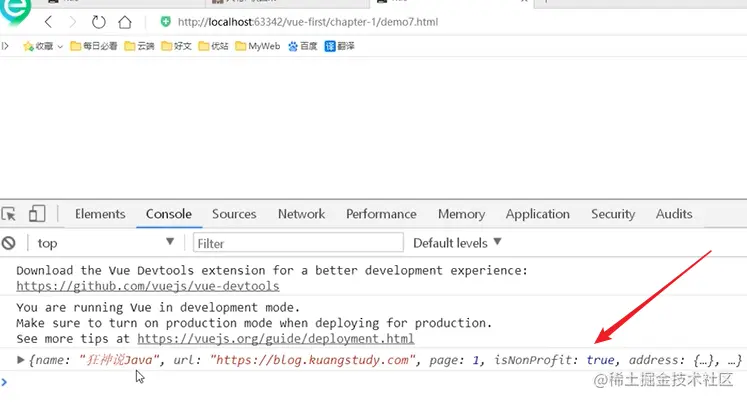Switch to the Performance tab
747x402 pixels.
pyautogui.click(x=381, y=214)
